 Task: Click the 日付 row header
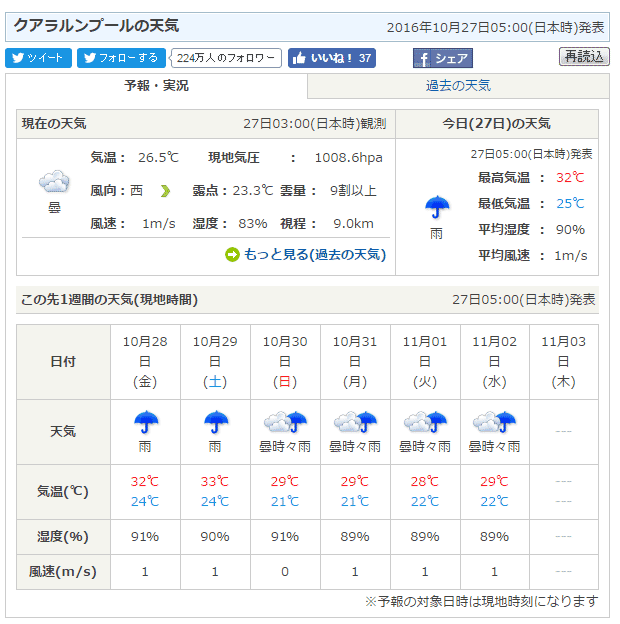pos(63,362)
